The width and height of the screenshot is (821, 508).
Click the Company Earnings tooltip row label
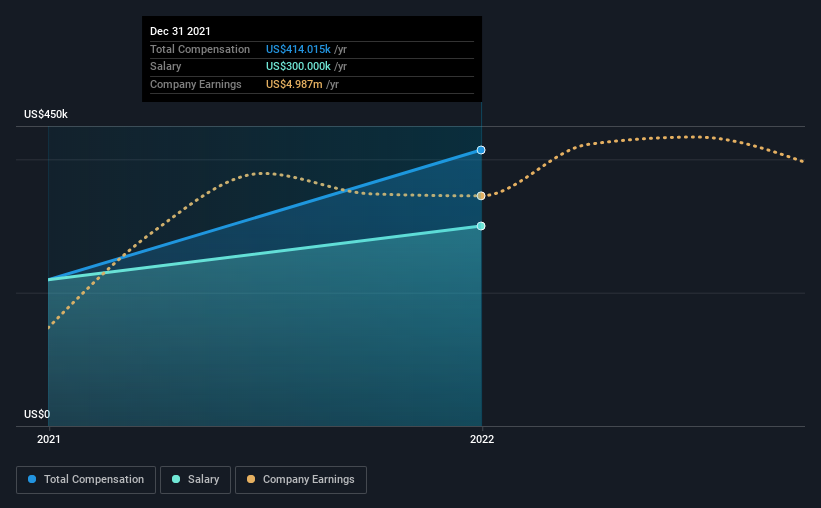click(x=196, y=84)
